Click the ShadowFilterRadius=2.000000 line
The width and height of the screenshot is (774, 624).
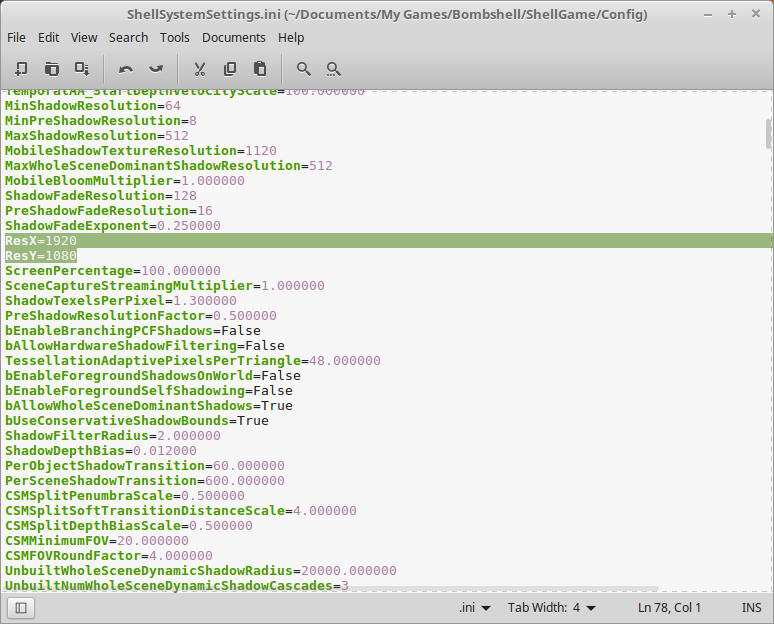113,436
